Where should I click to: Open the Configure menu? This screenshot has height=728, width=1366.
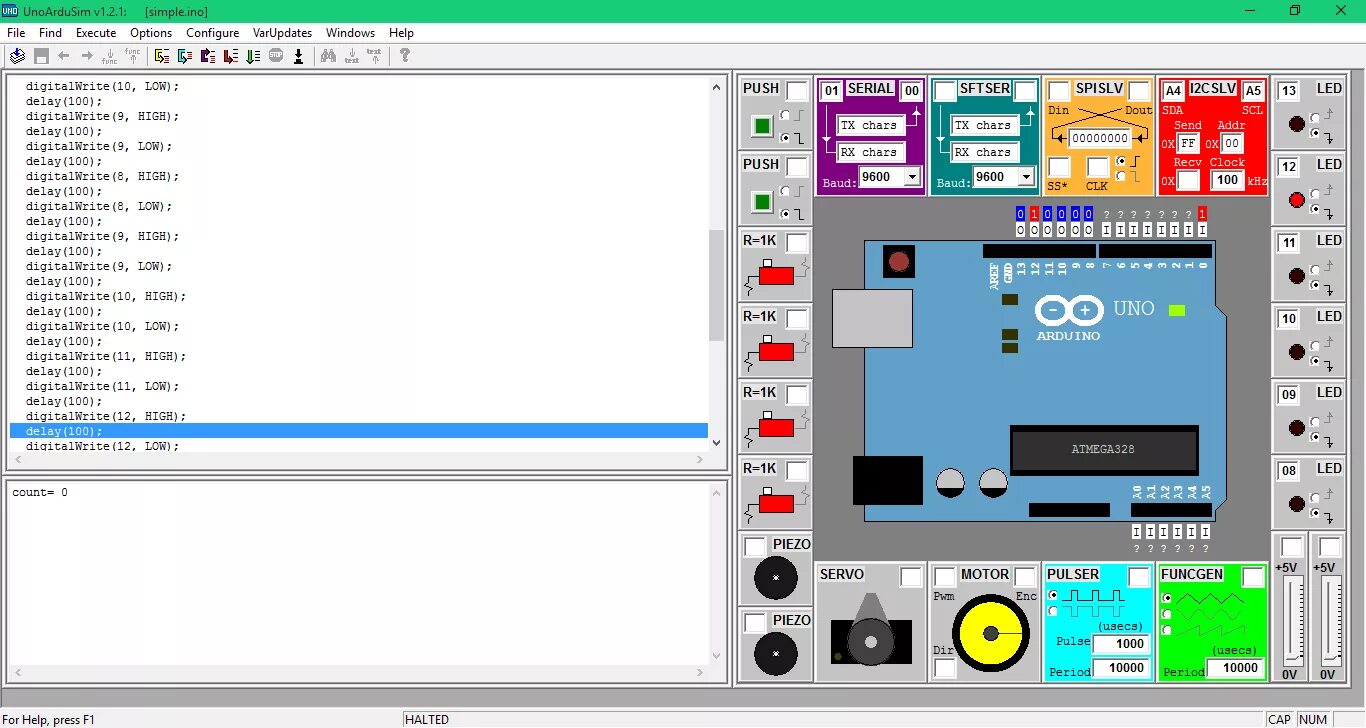pos(213,33)
